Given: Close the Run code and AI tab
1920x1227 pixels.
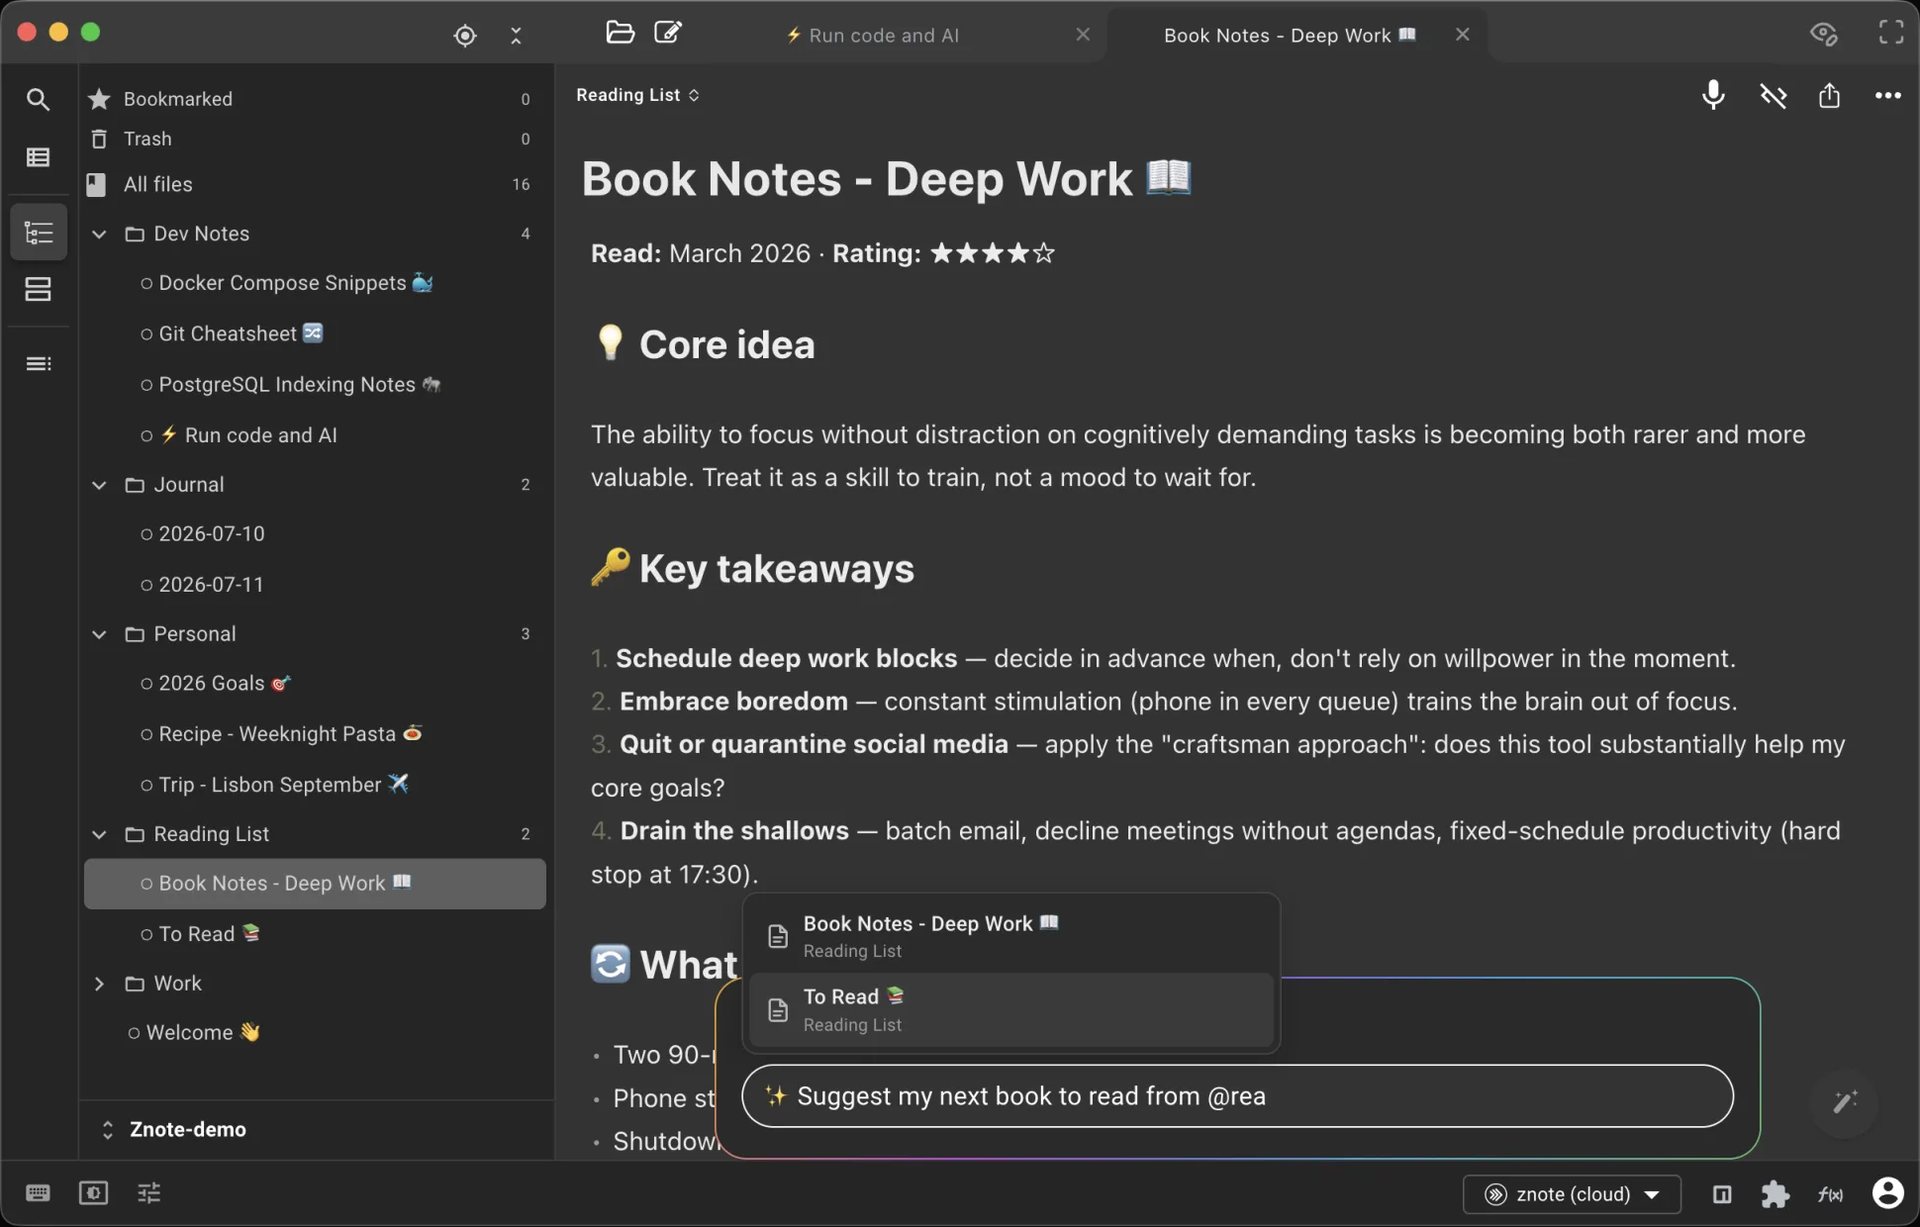Looking at the screenshot, I should (x=1082, y=35).
